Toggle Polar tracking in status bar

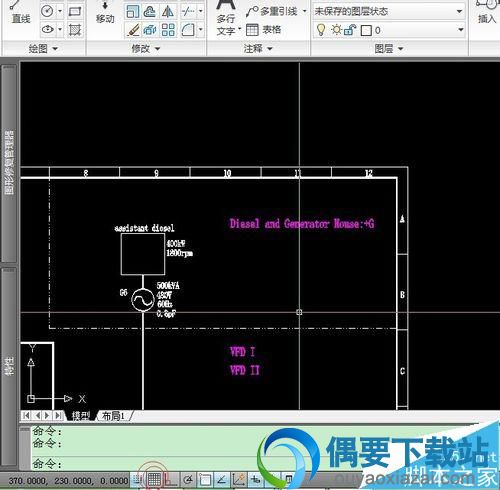click(188, 480)
